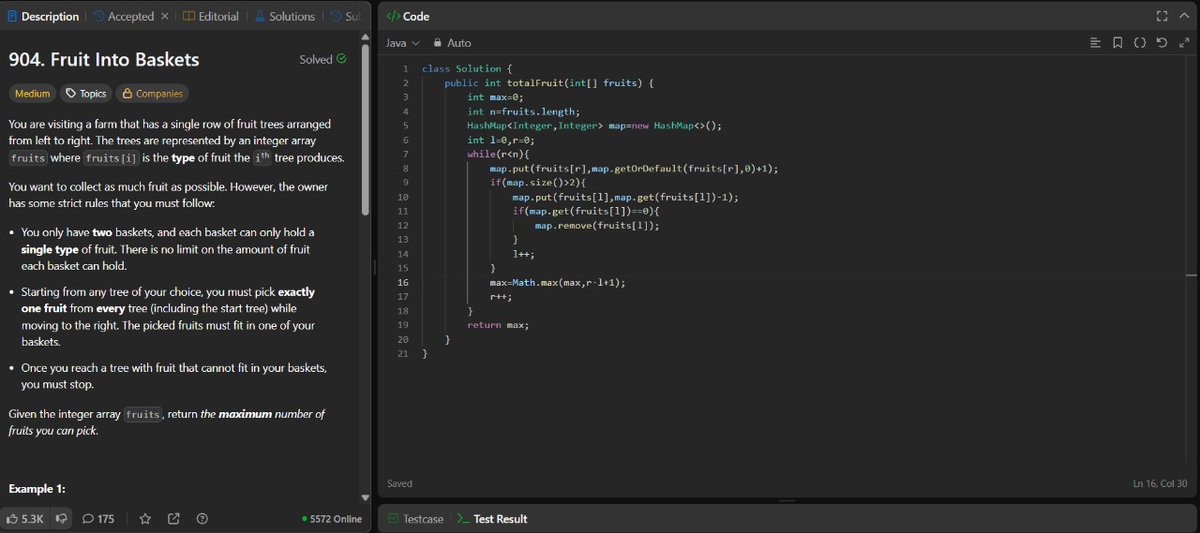
Task: Open the comments showing 175
Action: click(x=98, y=519)
